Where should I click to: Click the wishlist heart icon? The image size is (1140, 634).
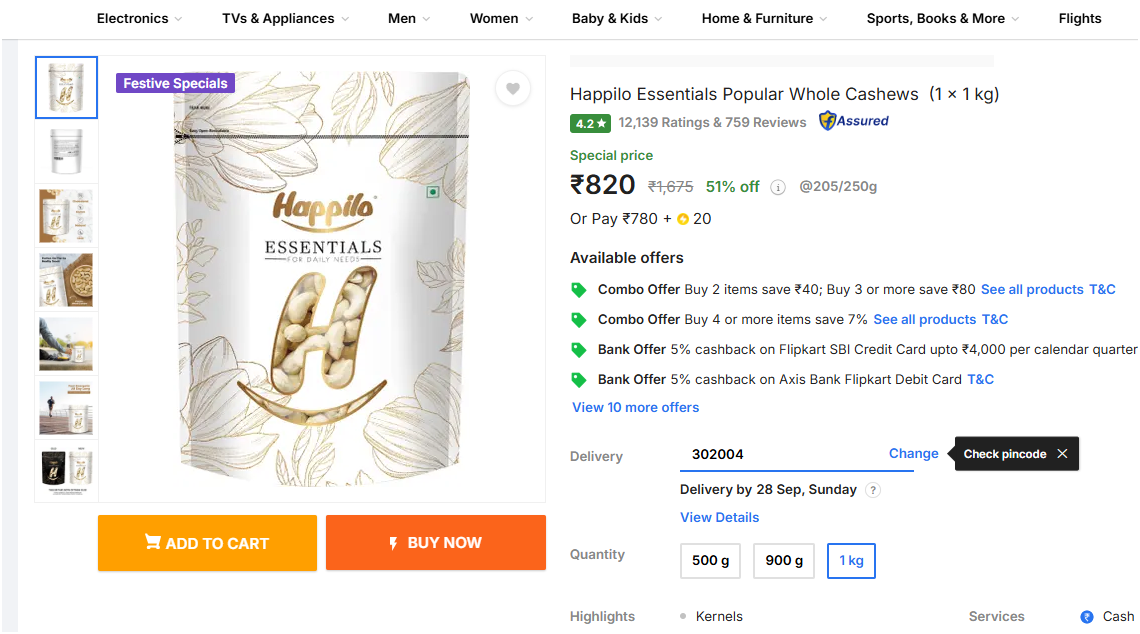pos(513,89)
